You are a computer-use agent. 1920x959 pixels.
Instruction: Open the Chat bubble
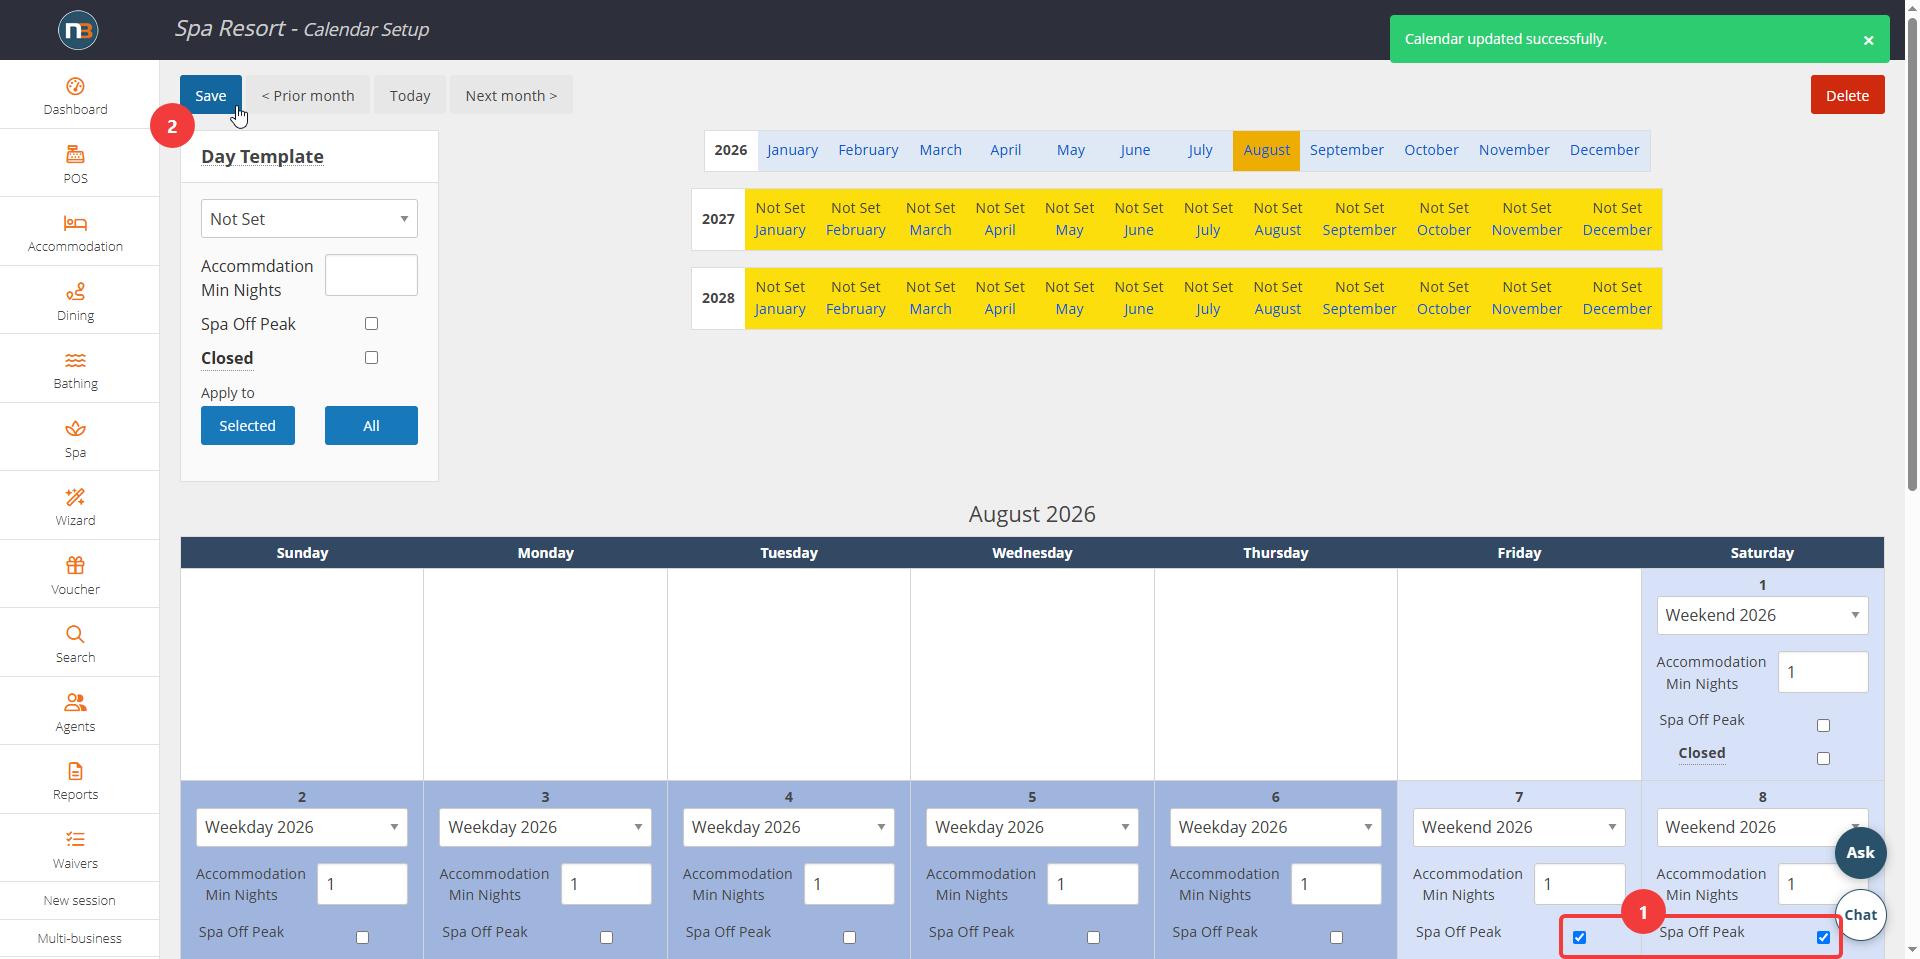[1860, 915]
